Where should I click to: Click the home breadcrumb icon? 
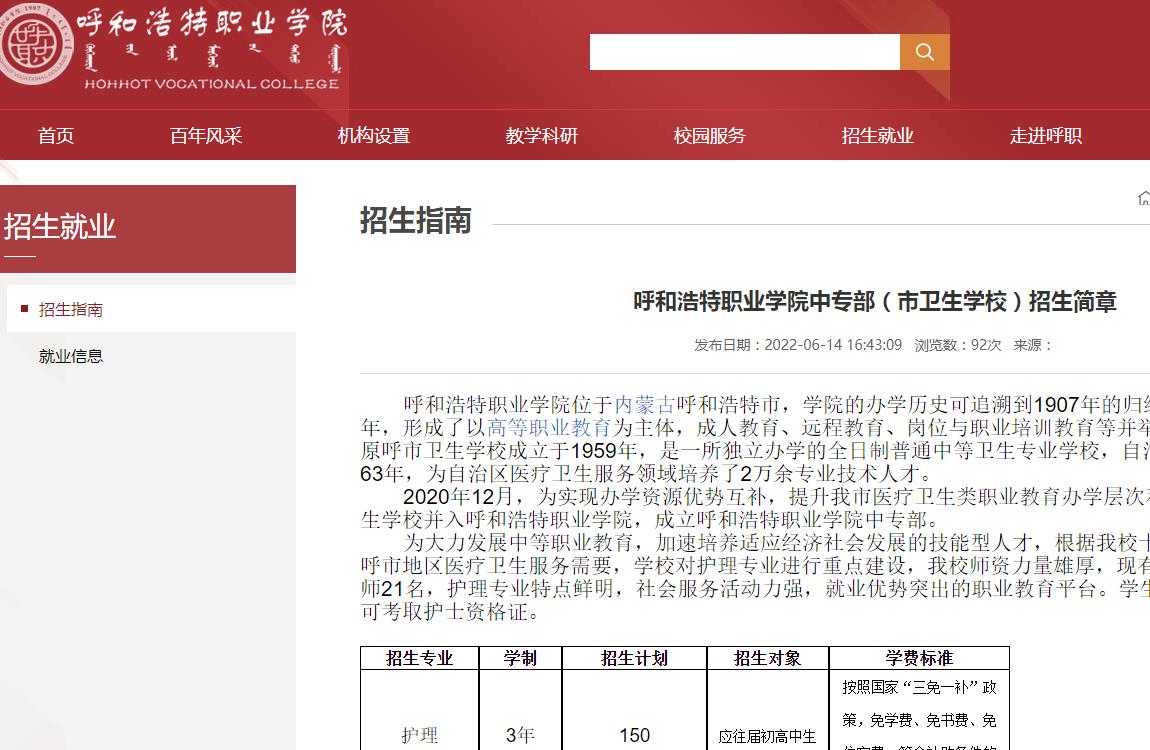pos(1144,199)
